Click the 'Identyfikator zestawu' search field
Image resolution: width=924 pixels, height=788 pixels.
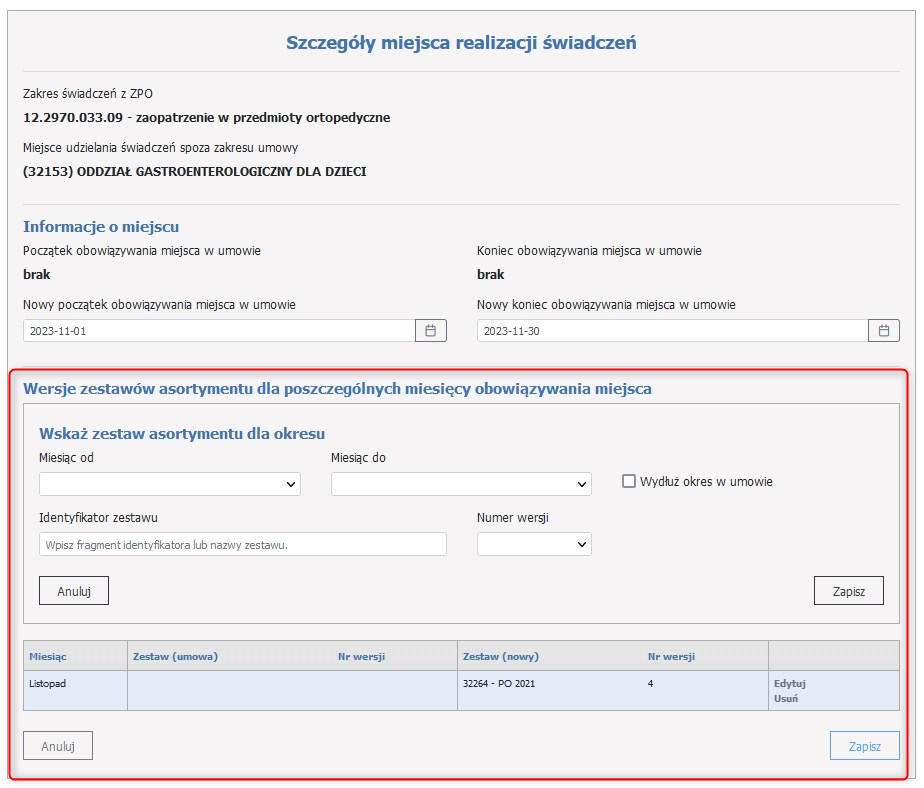(x=242, y=544)
